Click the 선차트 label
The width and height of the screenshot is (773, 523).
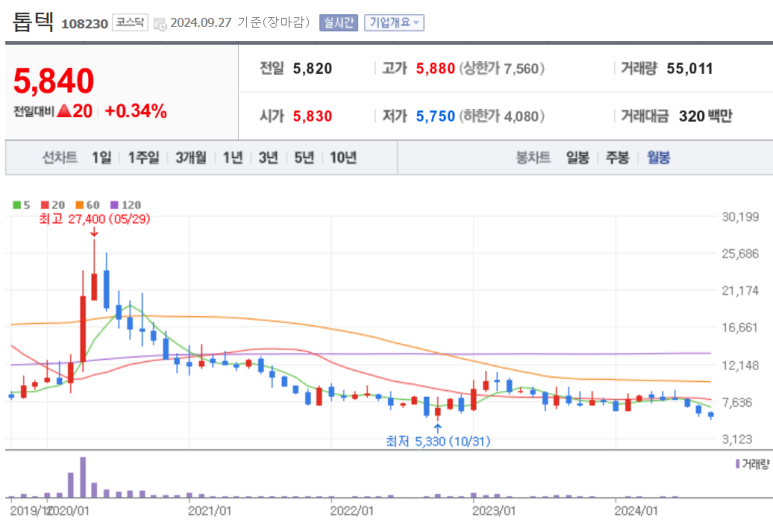point(60,158)
